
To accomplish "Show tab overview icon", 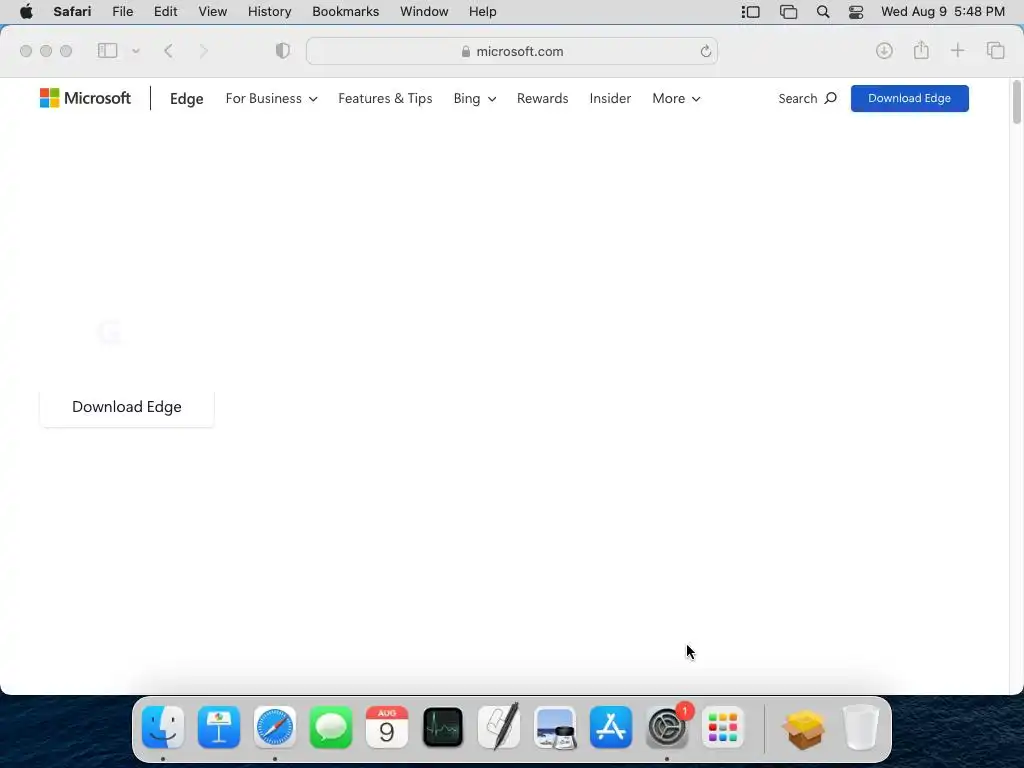I will (995, 50).
